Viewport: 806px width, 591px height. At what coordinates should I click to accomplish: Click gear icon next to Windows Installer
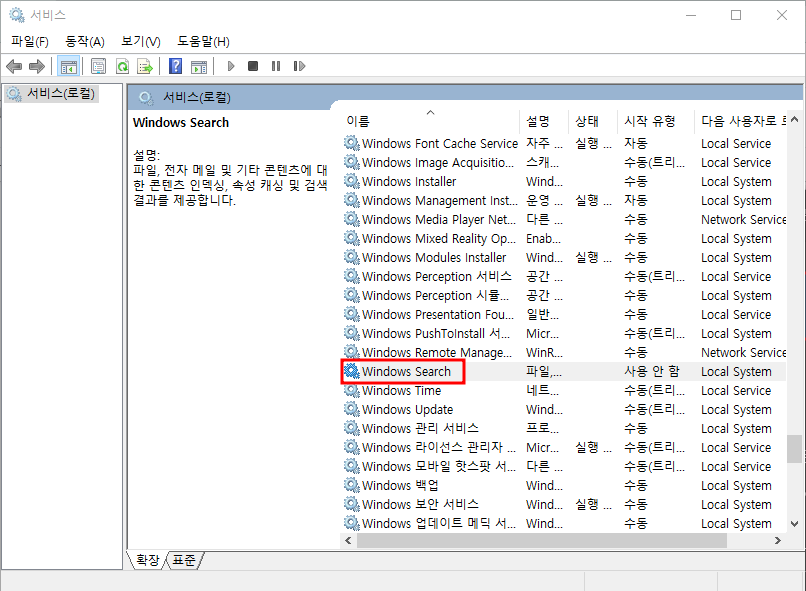[352, 181]
